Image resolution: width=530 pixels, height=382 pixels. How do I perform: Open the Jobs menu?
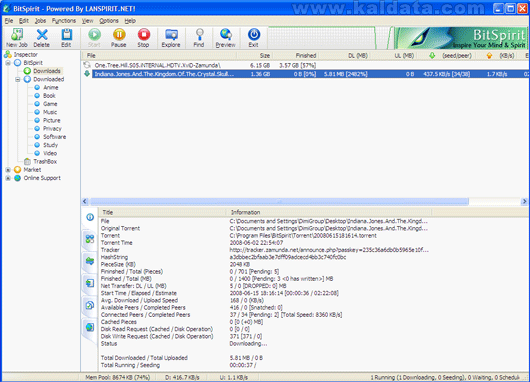(x=40, y=21)
